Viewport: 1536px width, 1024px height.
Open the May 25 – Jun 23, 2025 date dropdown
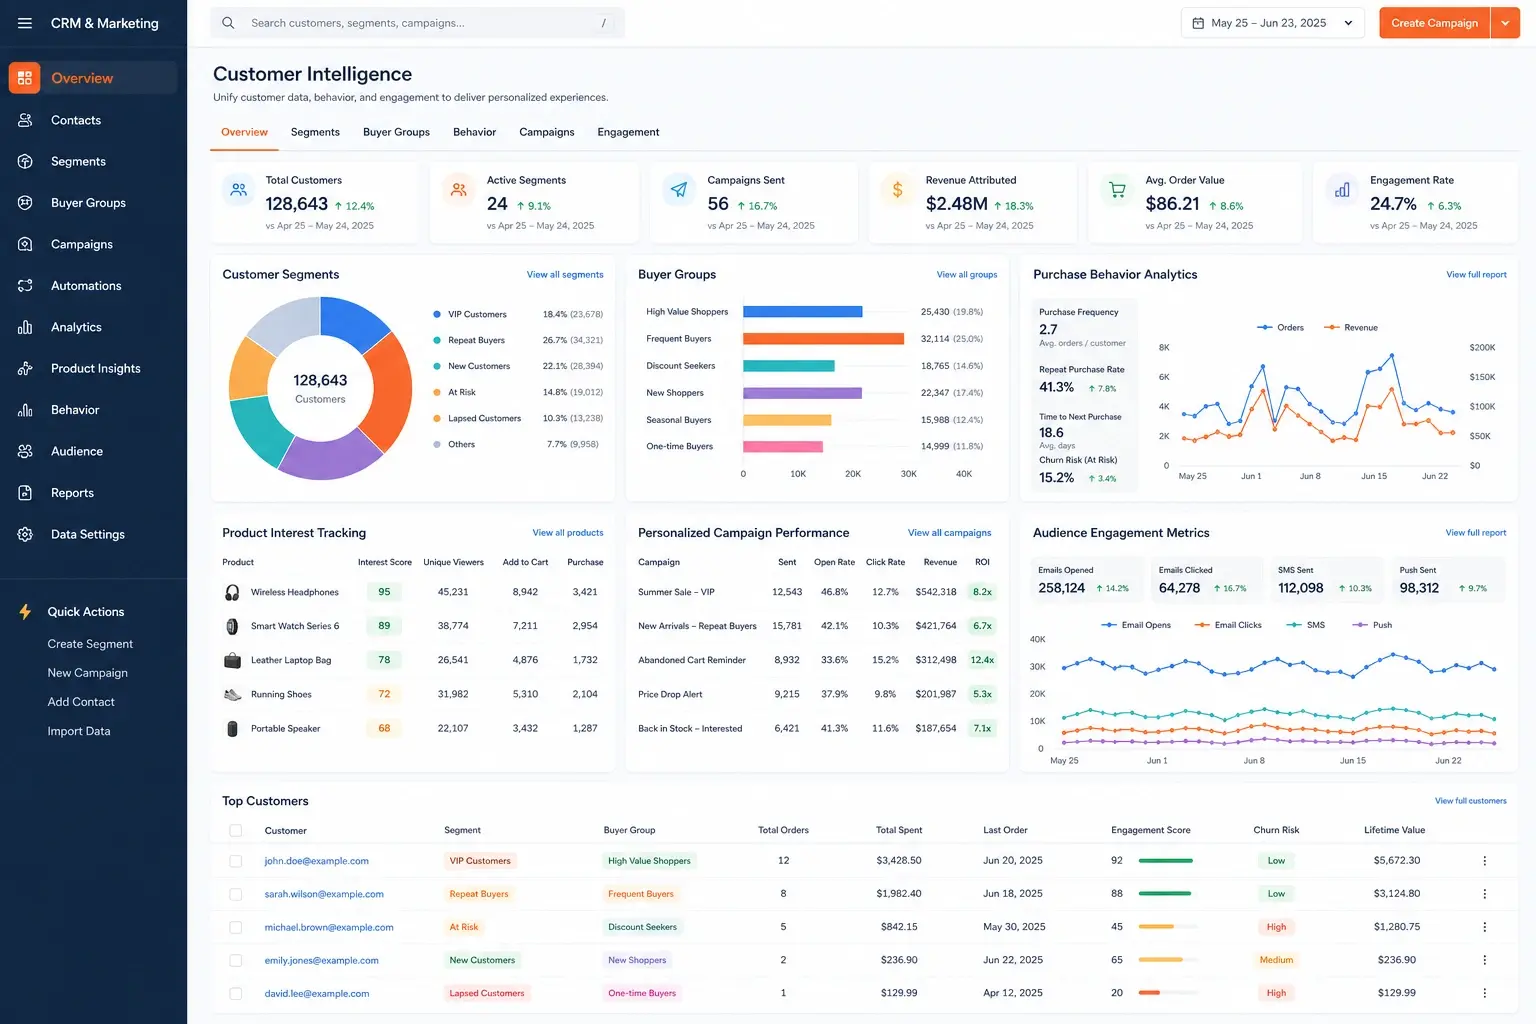(x=1272, y=23)
